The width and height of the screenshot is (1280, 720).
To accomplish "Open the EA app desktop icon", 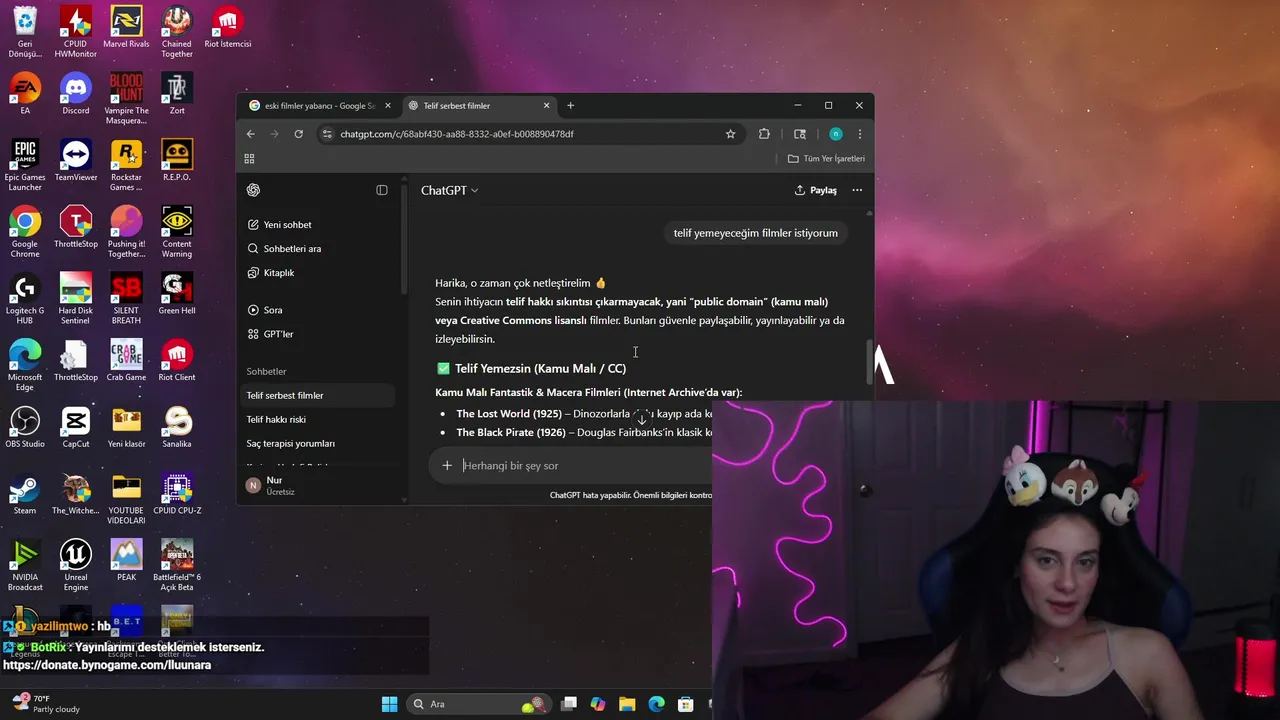I will (25, 94).
